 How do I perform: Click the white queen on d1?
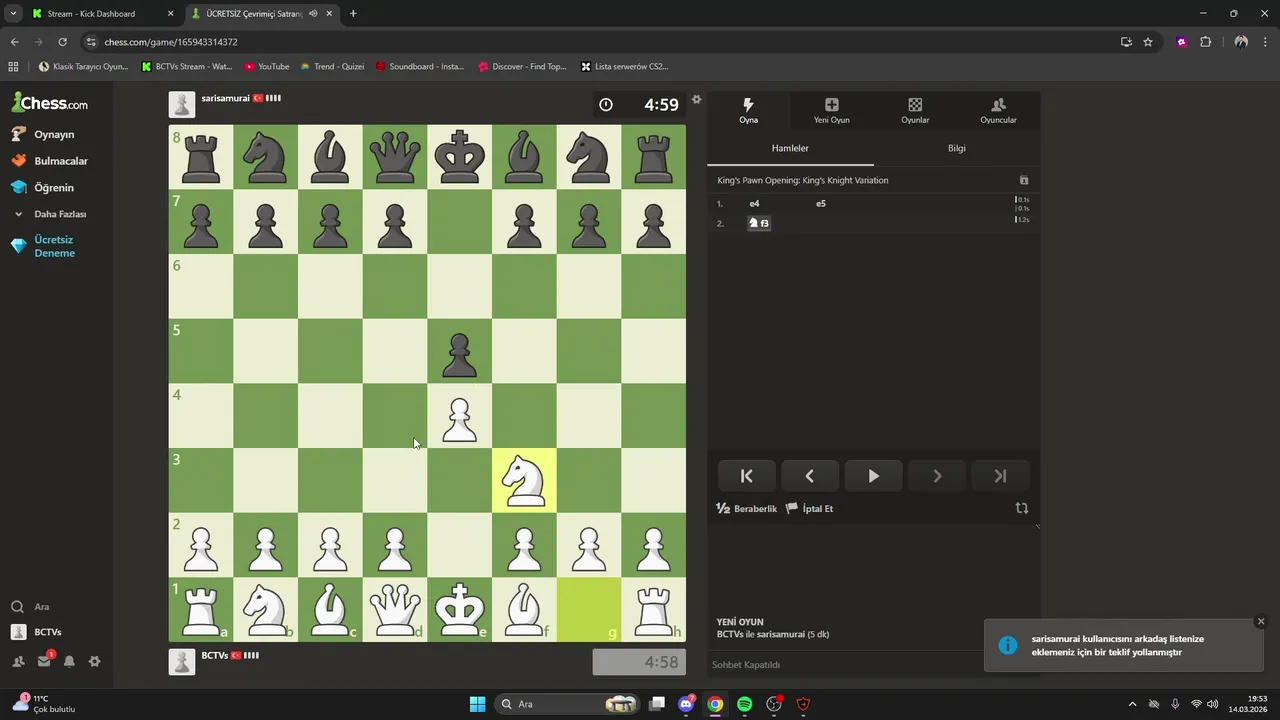395,609
